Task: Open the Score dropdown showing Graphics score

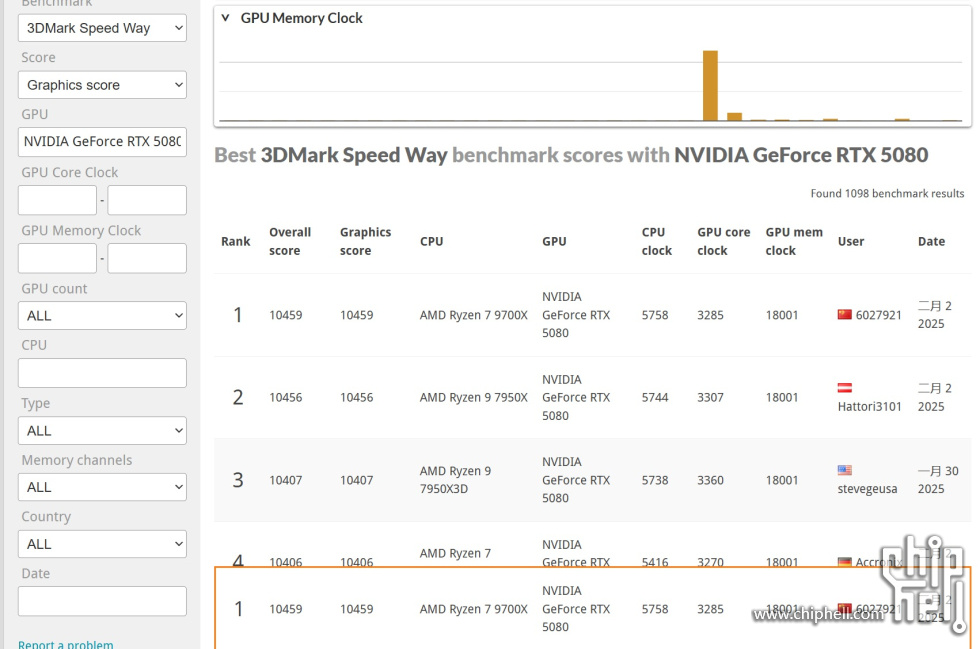Action: point(102,85)
